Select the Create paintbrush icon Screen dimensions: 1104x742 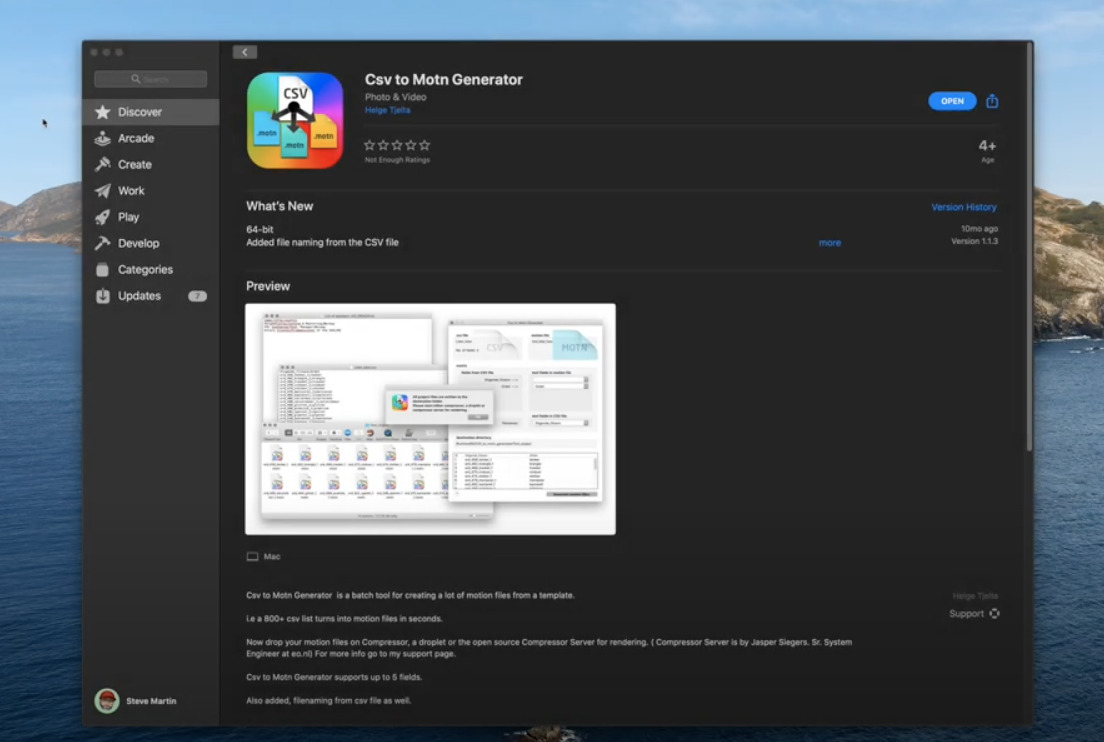(103, 164)
